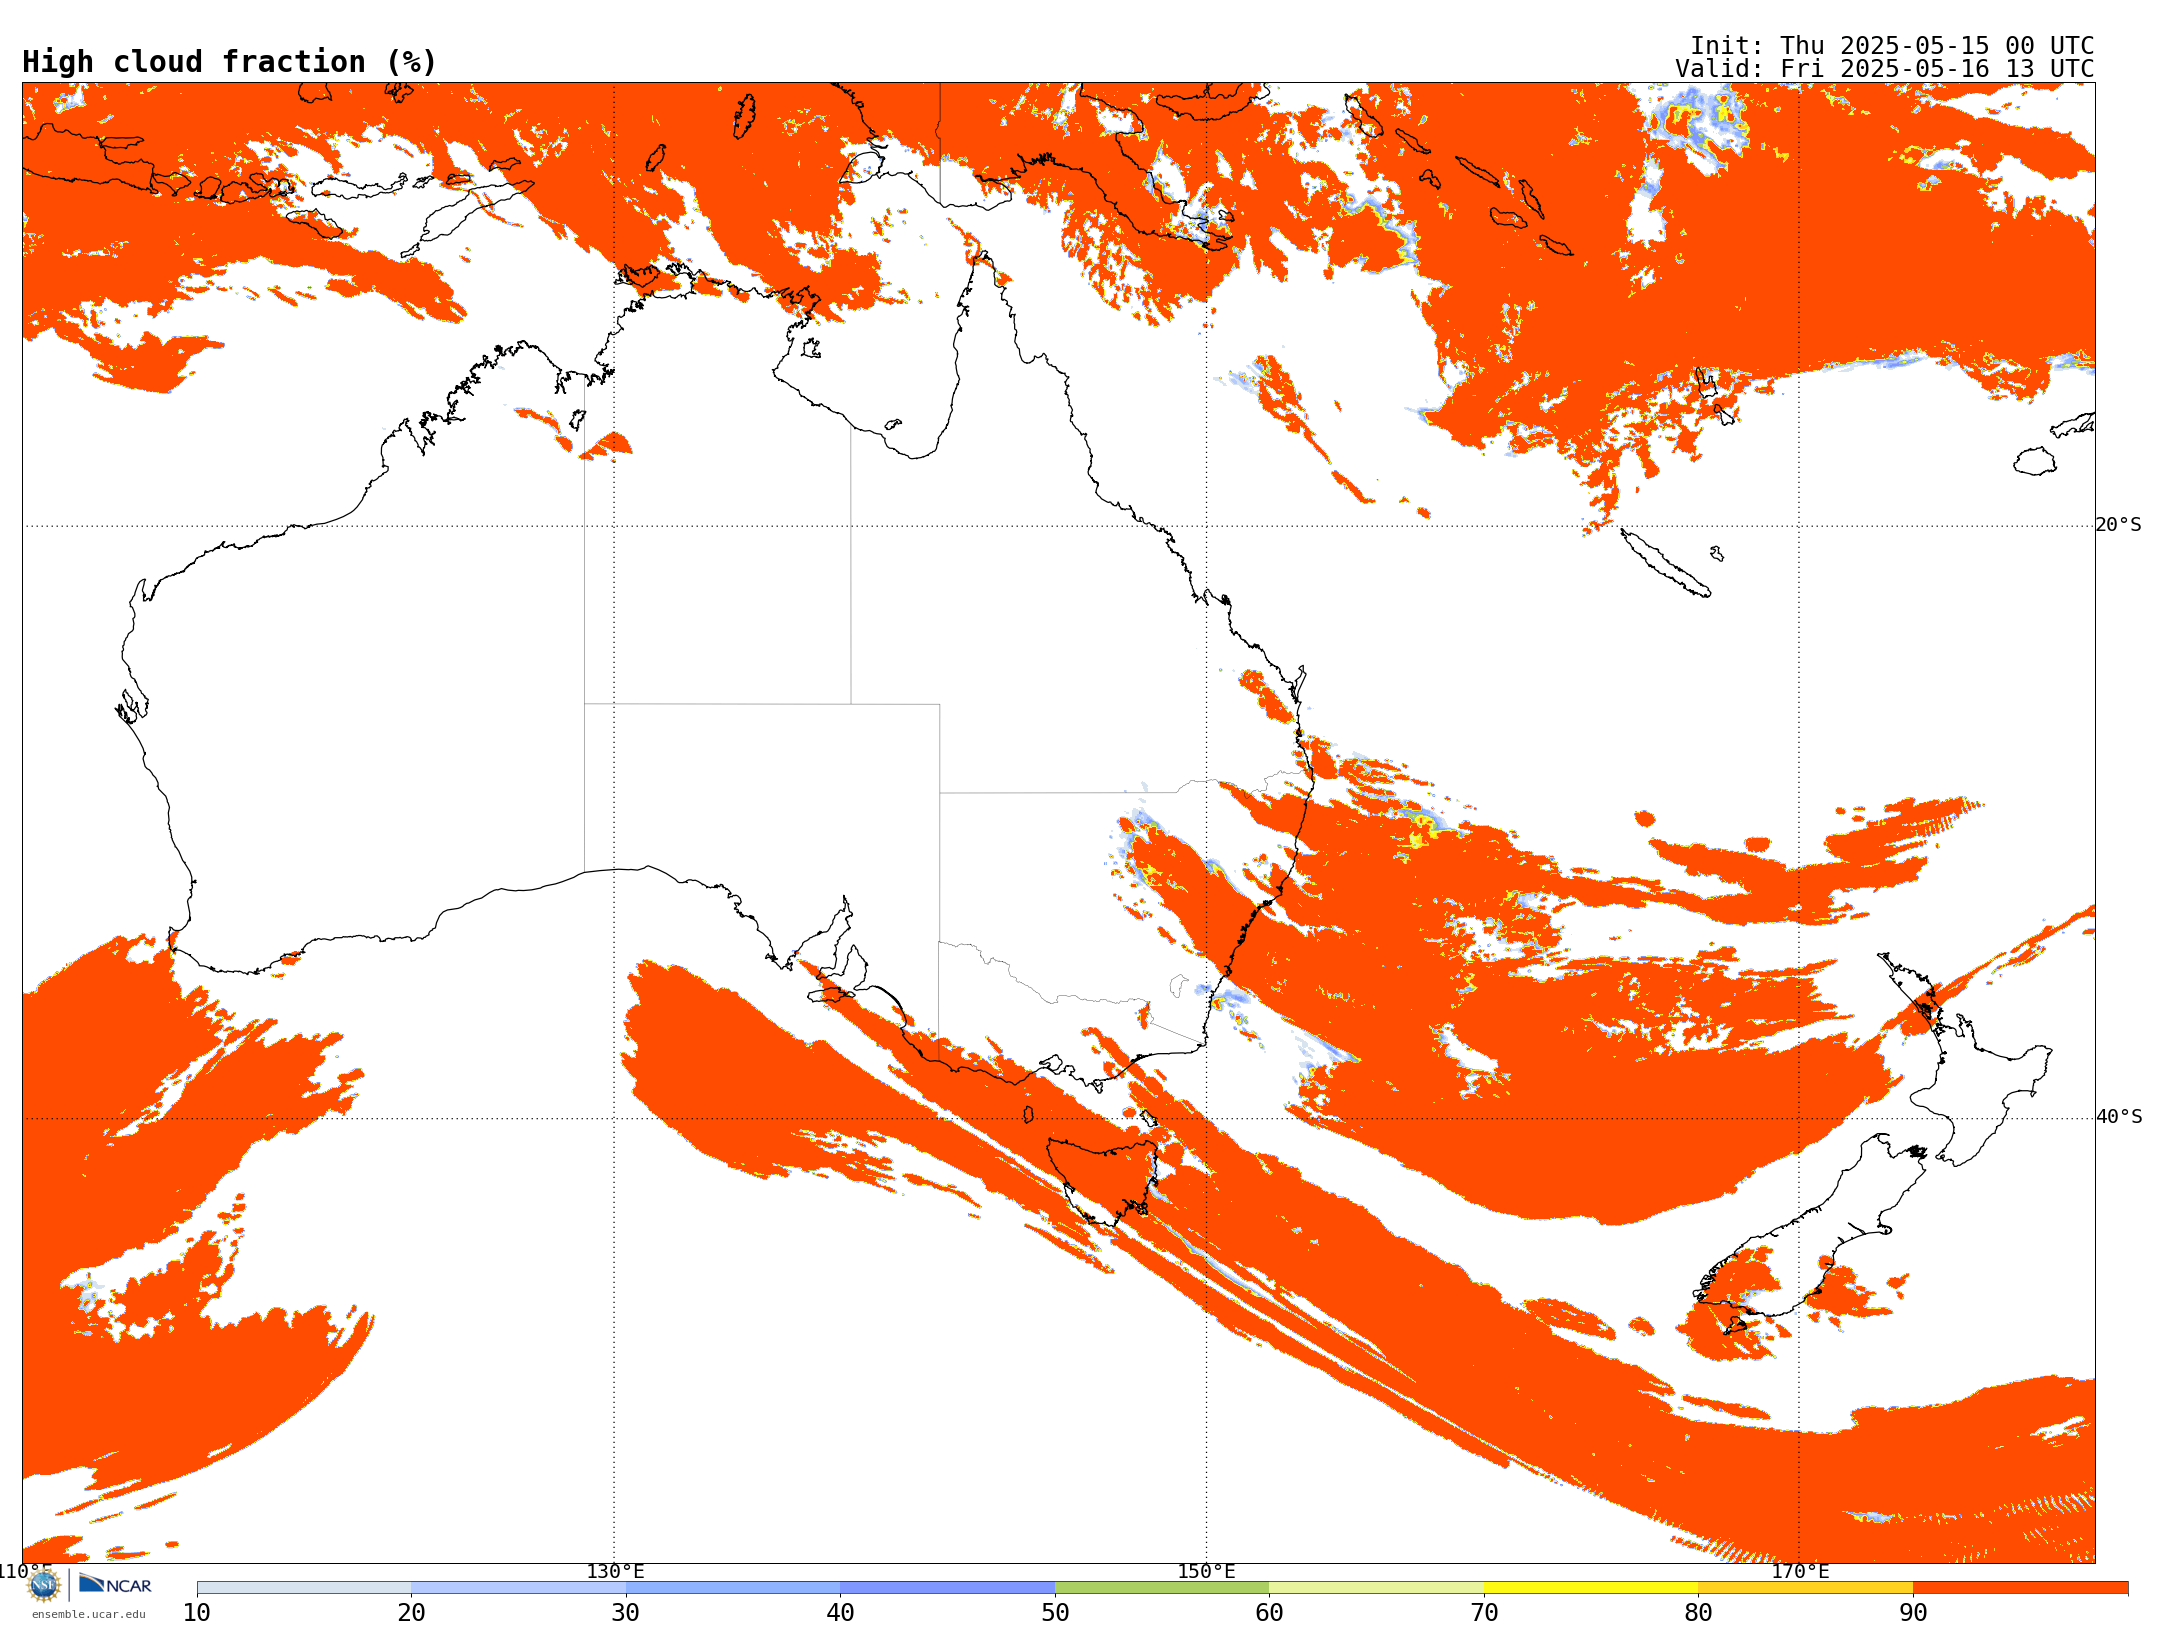Viewport: 2160px width, 1626px height.
Task: Click the colorbar tick label 80
Action: pos(1698,1612)
